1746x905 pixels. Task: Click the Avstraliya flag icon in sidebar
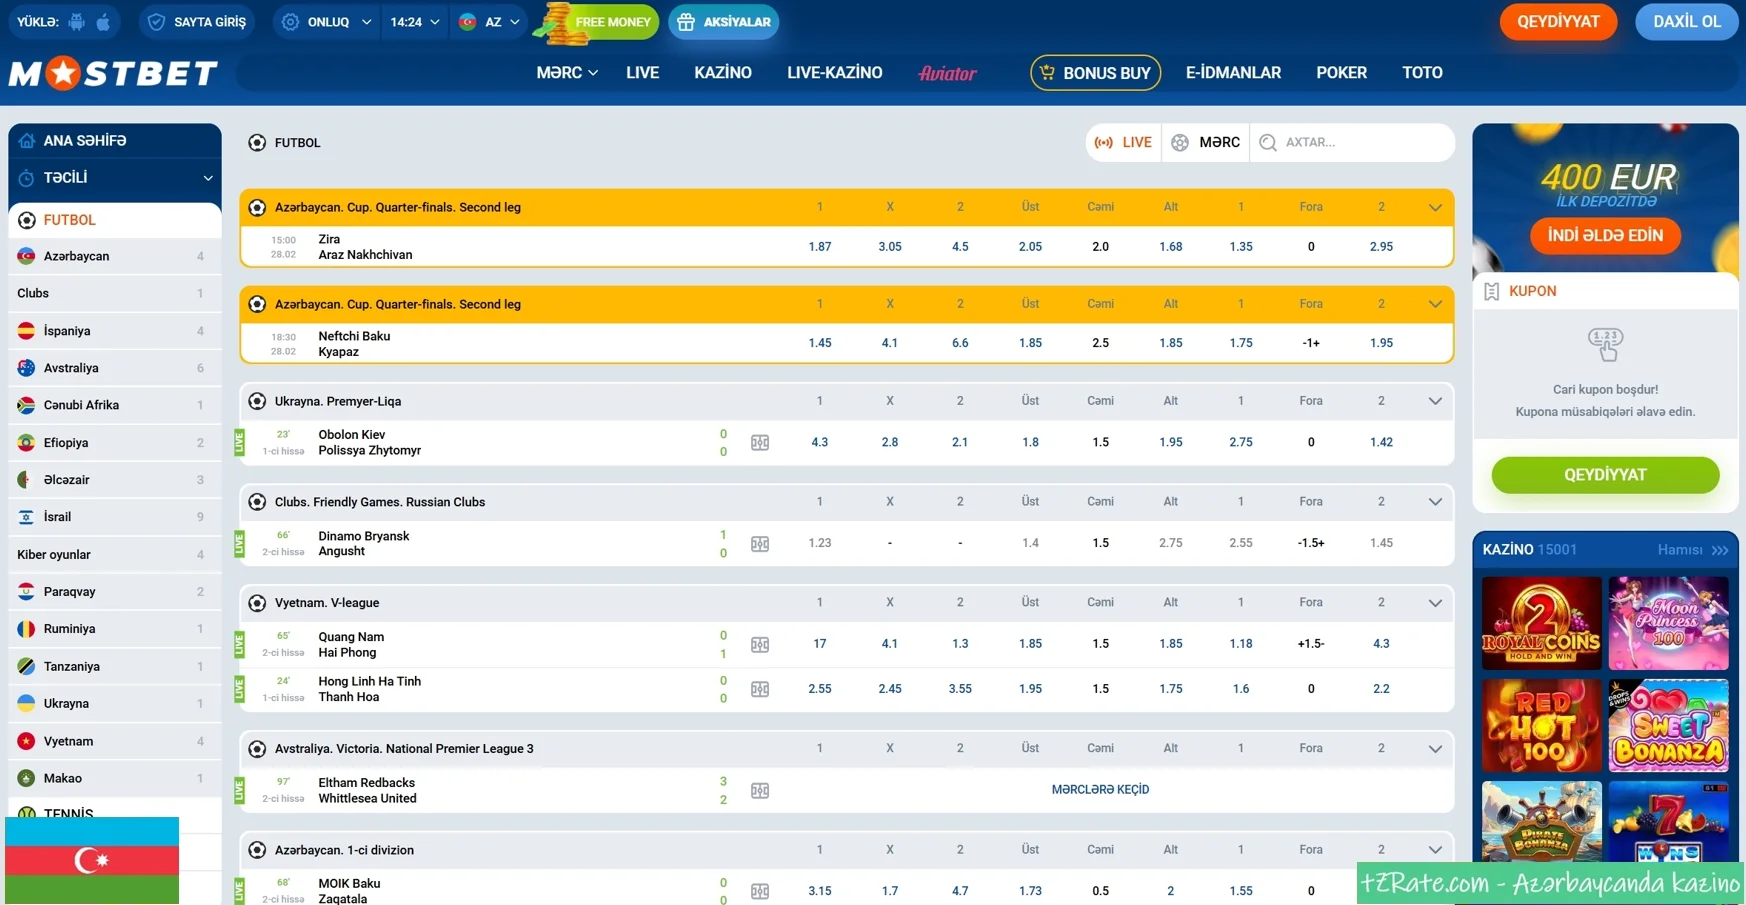[x=27, y=368]
